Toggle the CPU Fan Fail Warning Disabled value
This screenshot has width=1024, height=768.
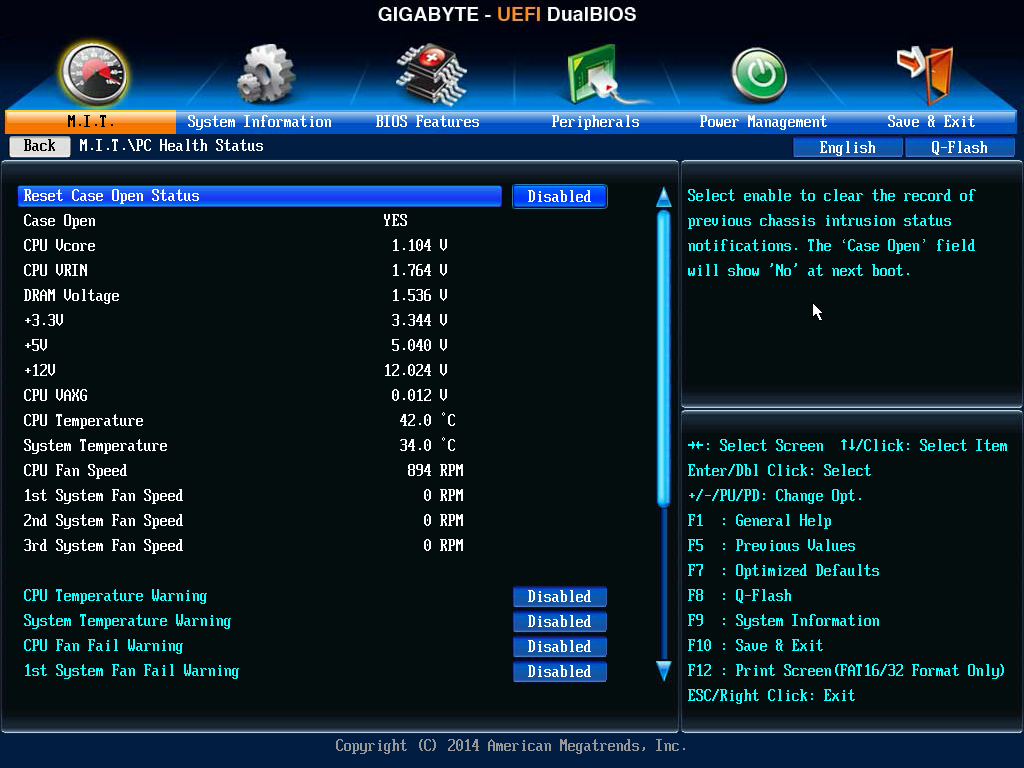coord(560,646)
